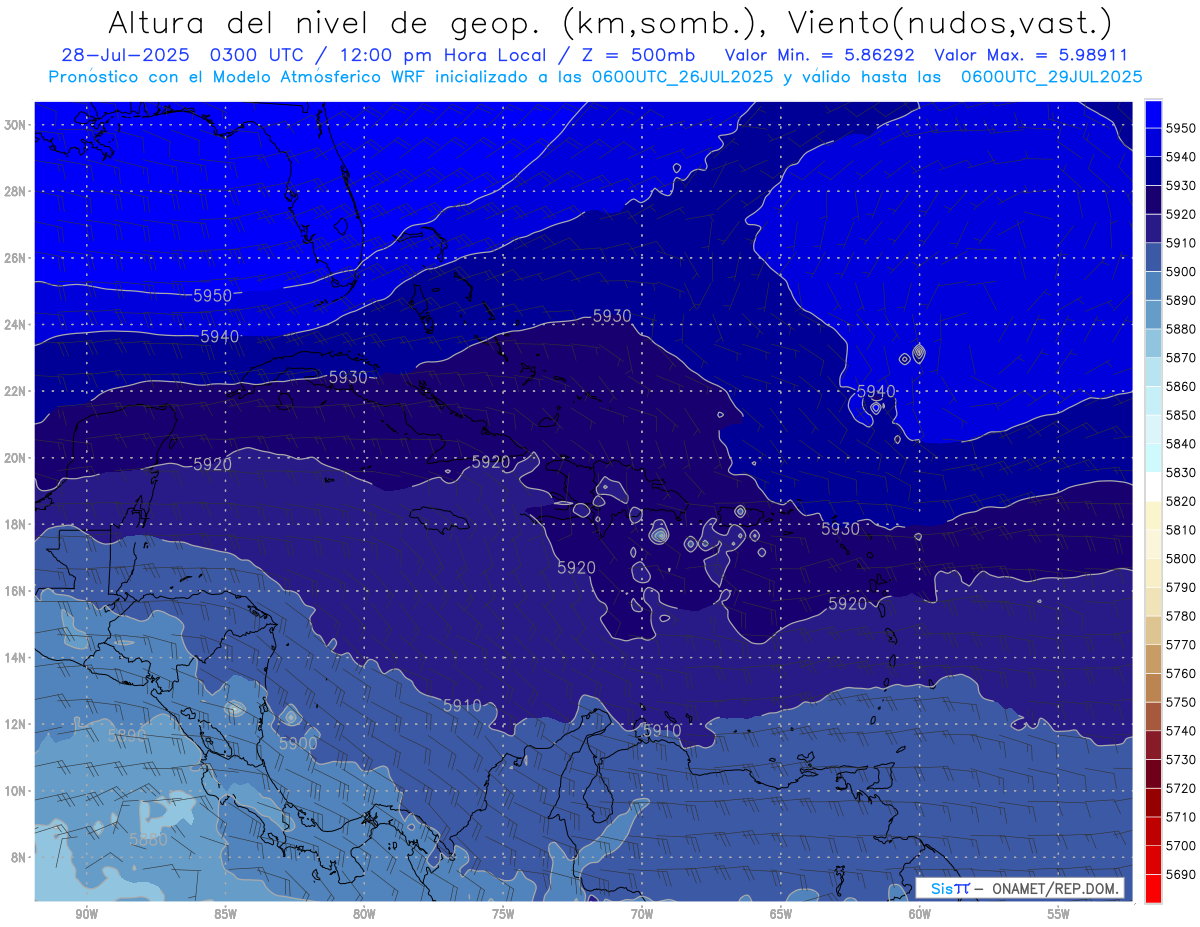Click the tan swatch between 5770 and 5780

point(1152,630)
